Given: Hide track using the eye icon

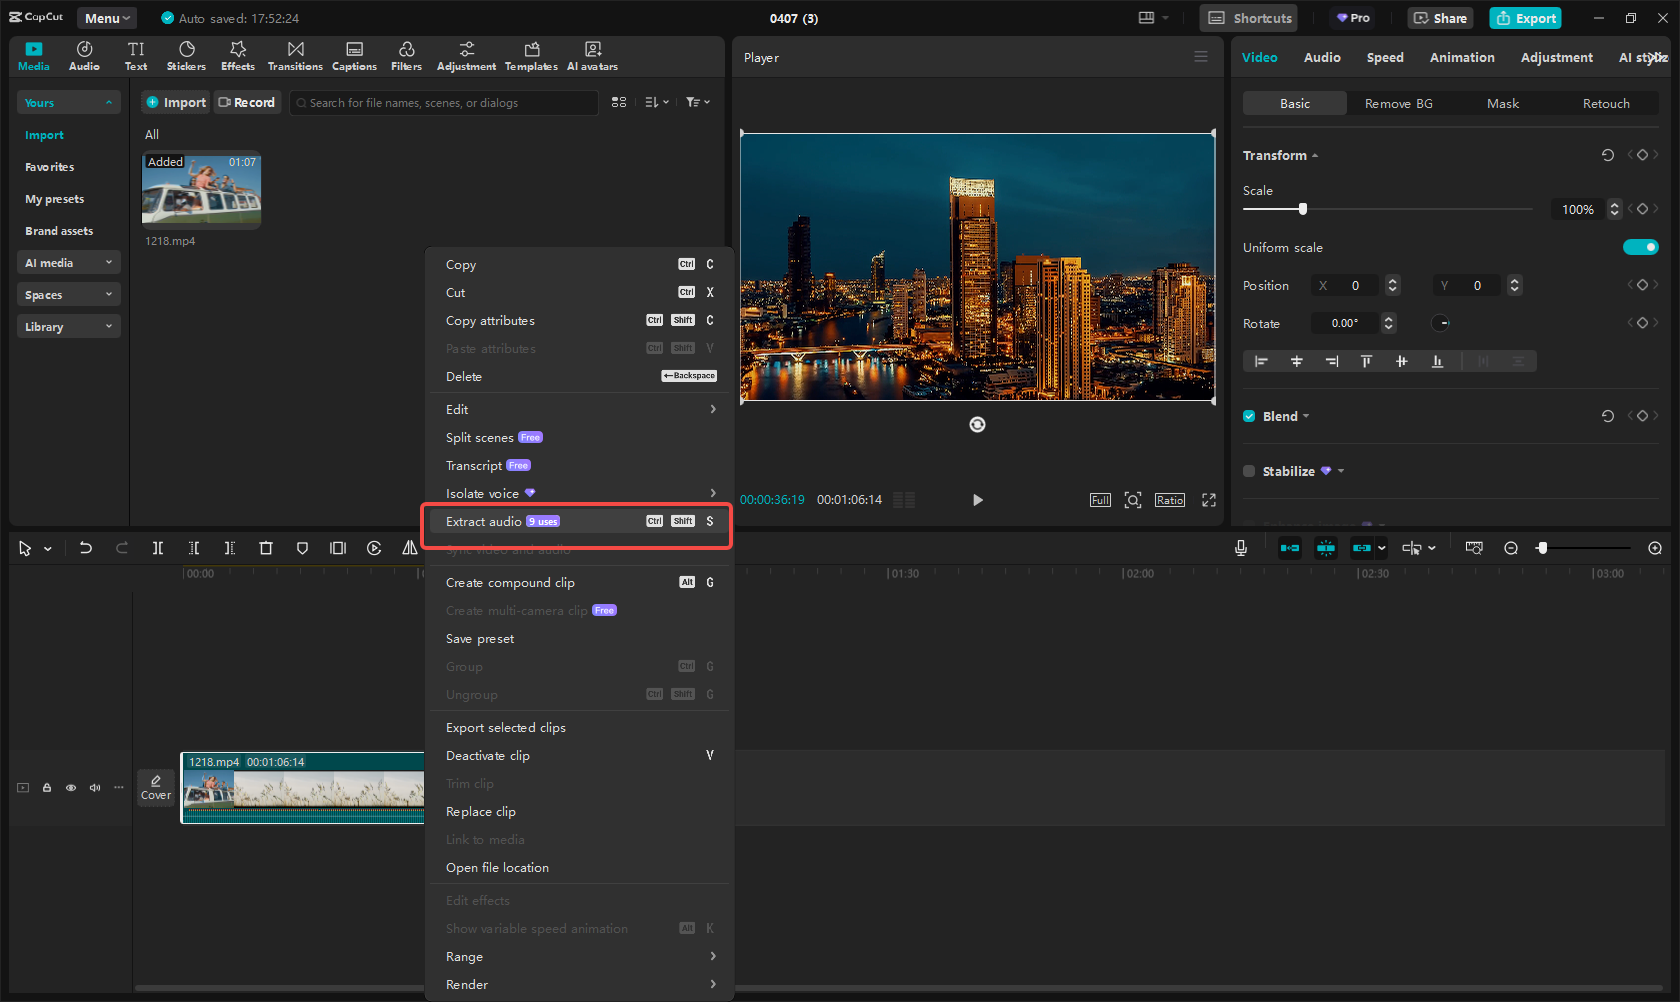Looking at the screenshot, I should pyautogui.click(x=71, y=788).
